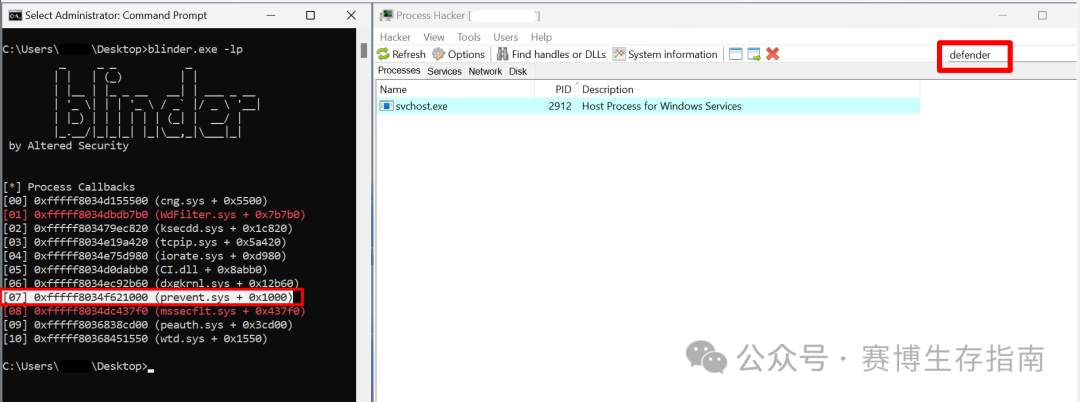
Task: Click the Refresh toolbar button
Action: [402, 54]
